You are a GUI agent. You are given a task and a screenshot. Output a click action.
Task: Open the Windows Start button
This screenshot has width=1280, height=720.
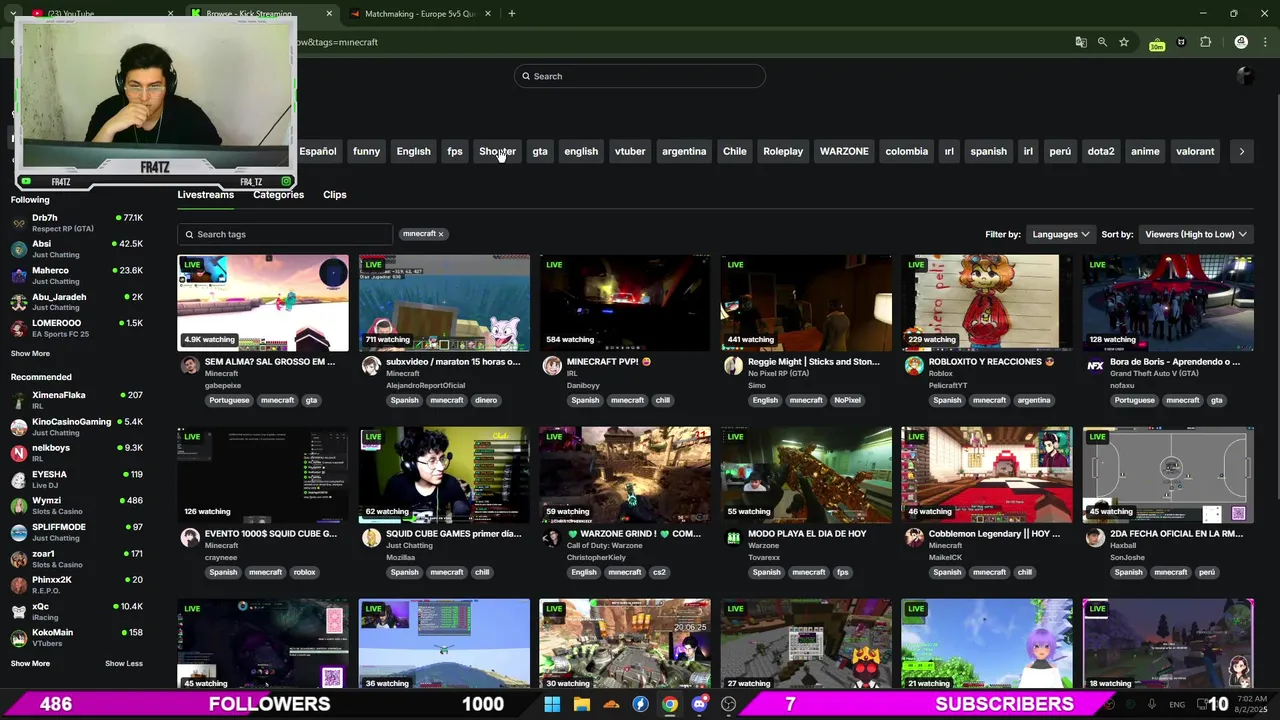pyautogui.click(x=552, y=704)
